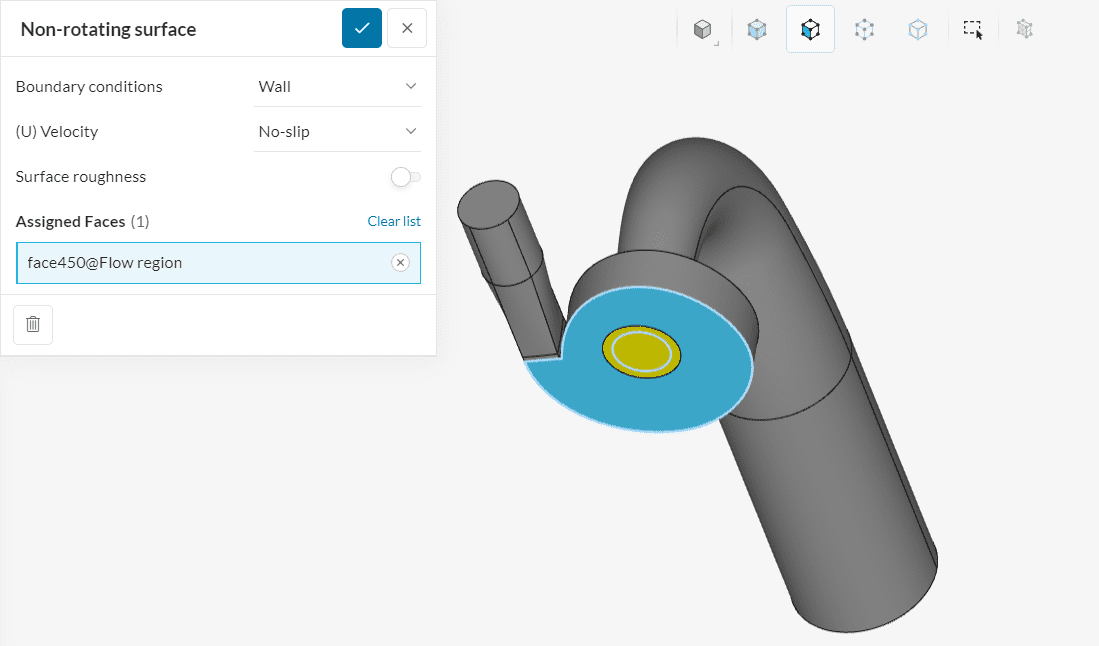Select the face450@Flow region entry

coord(200,263)
